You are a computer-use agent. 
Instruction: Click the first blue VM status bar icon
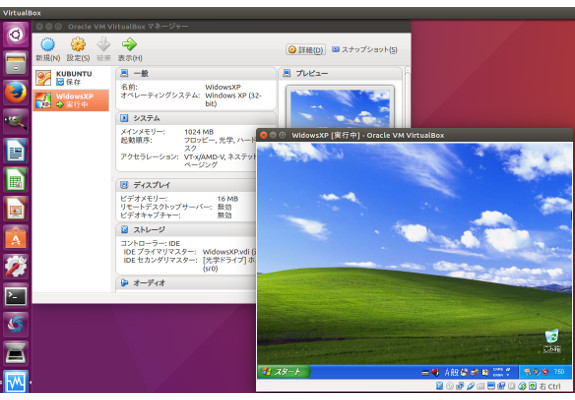click(439, 386)
